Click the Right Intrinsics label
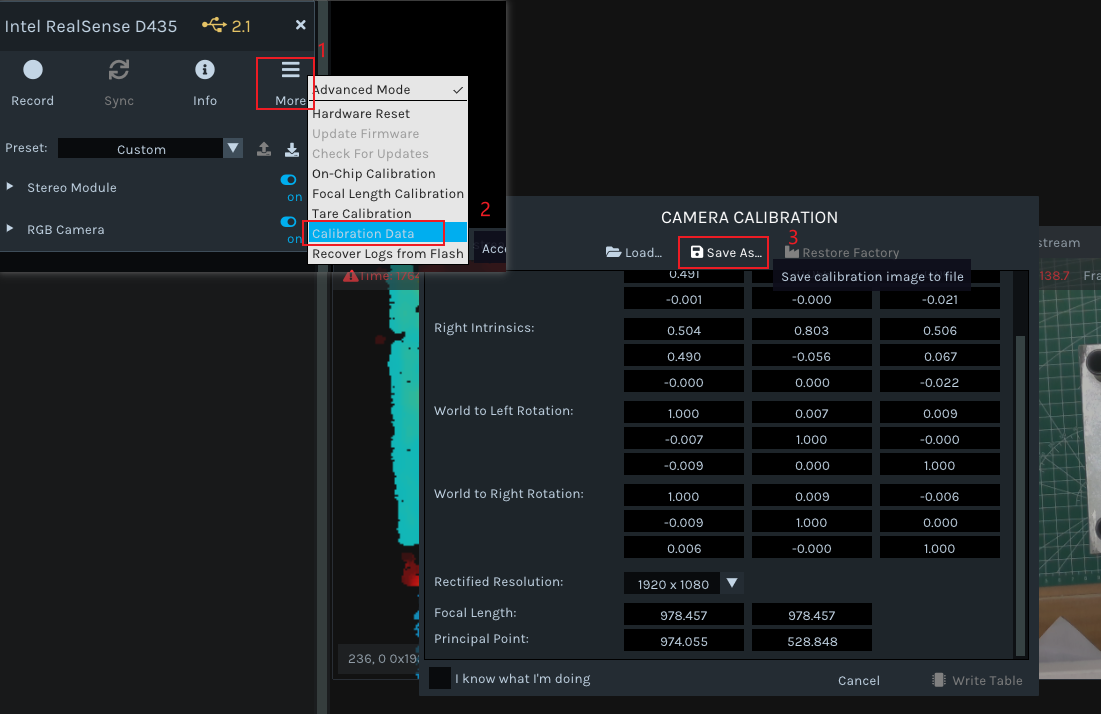This screenshot has width=1101, height=714. [484, 327]
